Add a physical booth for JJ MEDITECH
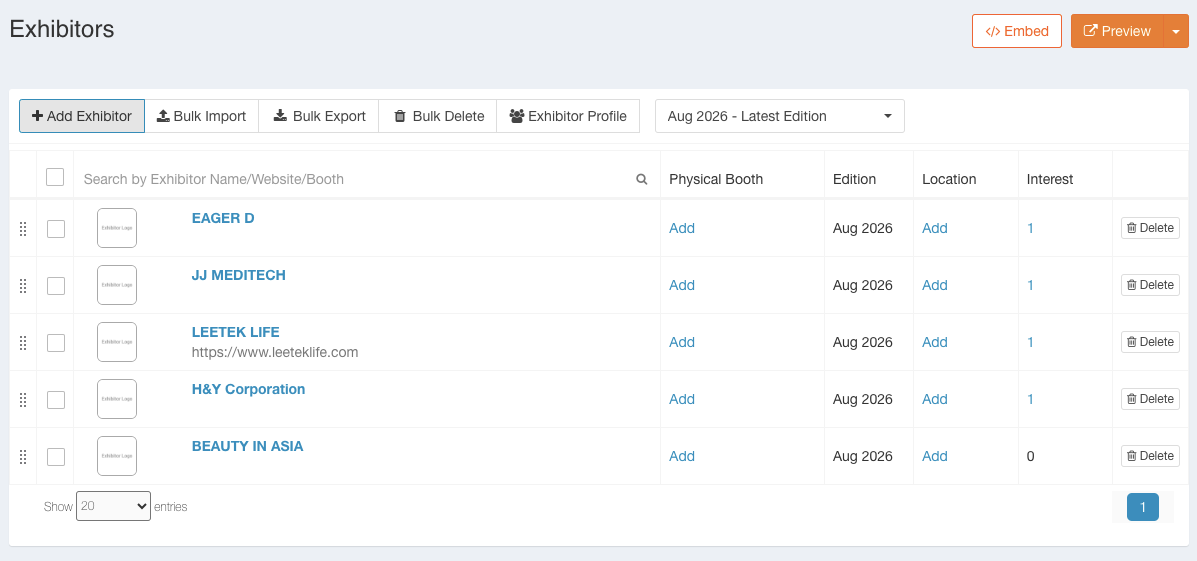This screenshot has width=1197, height=561. pyautogui.click(x=682, y=285)
